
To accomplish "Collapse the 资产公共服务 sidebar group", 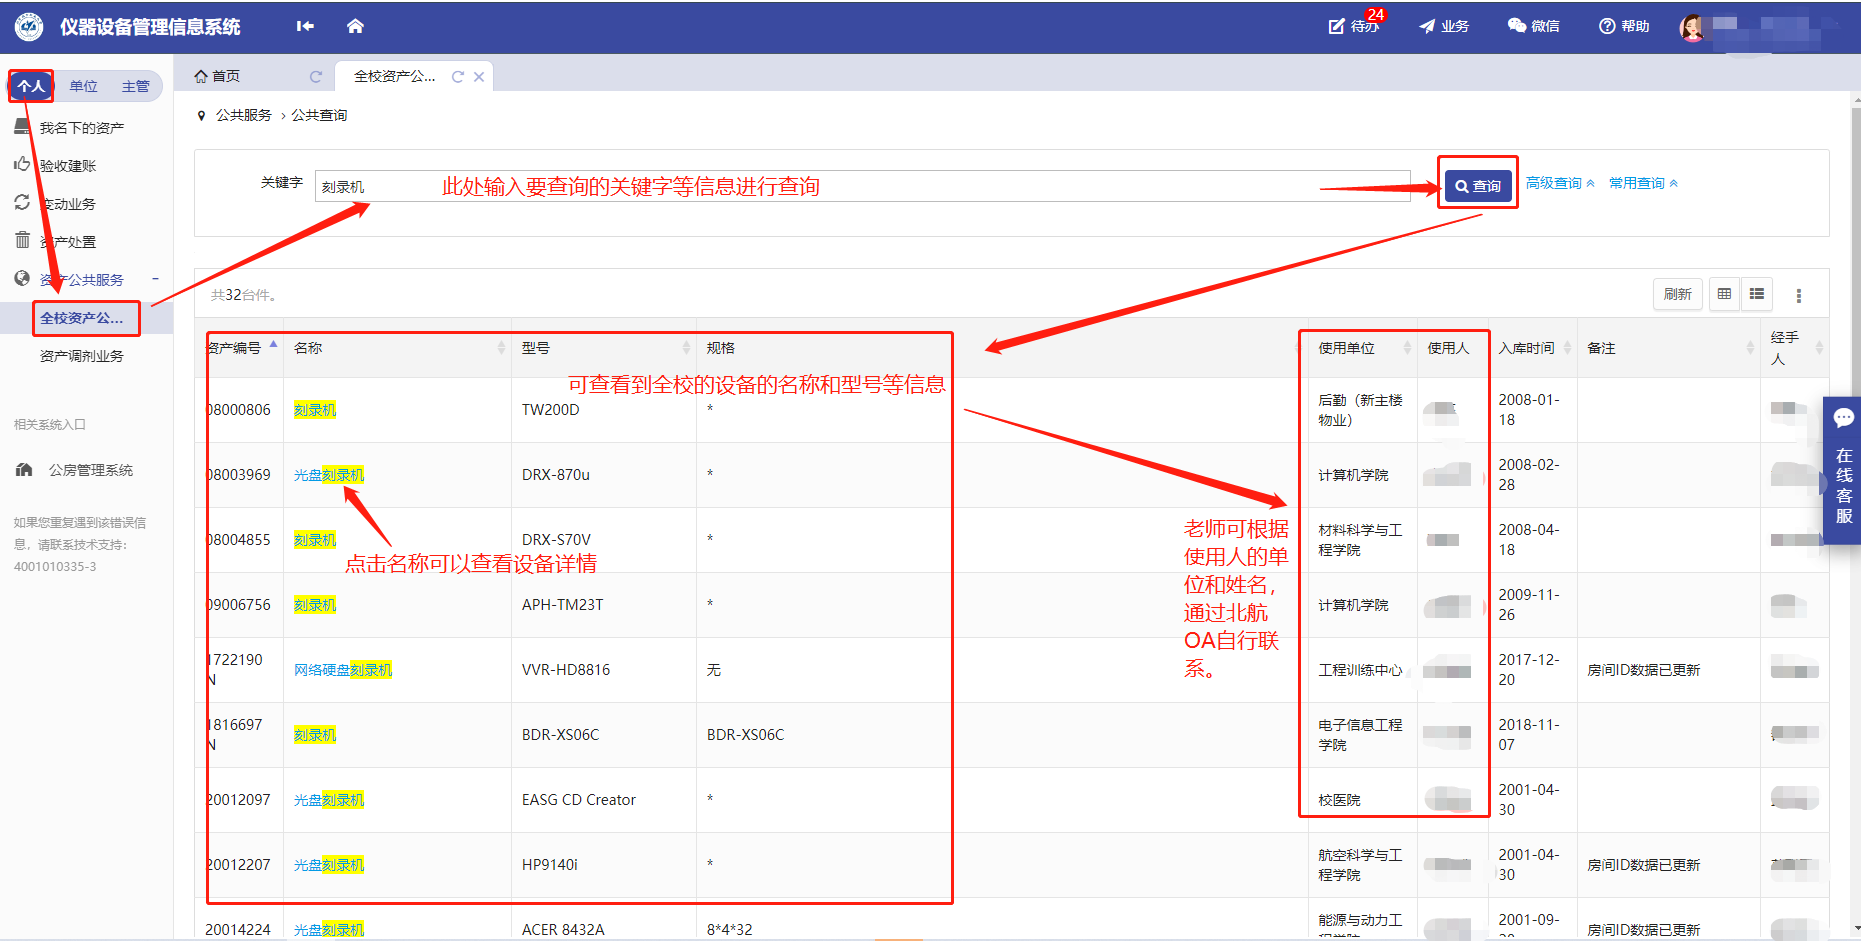I will tap(155, 279).
